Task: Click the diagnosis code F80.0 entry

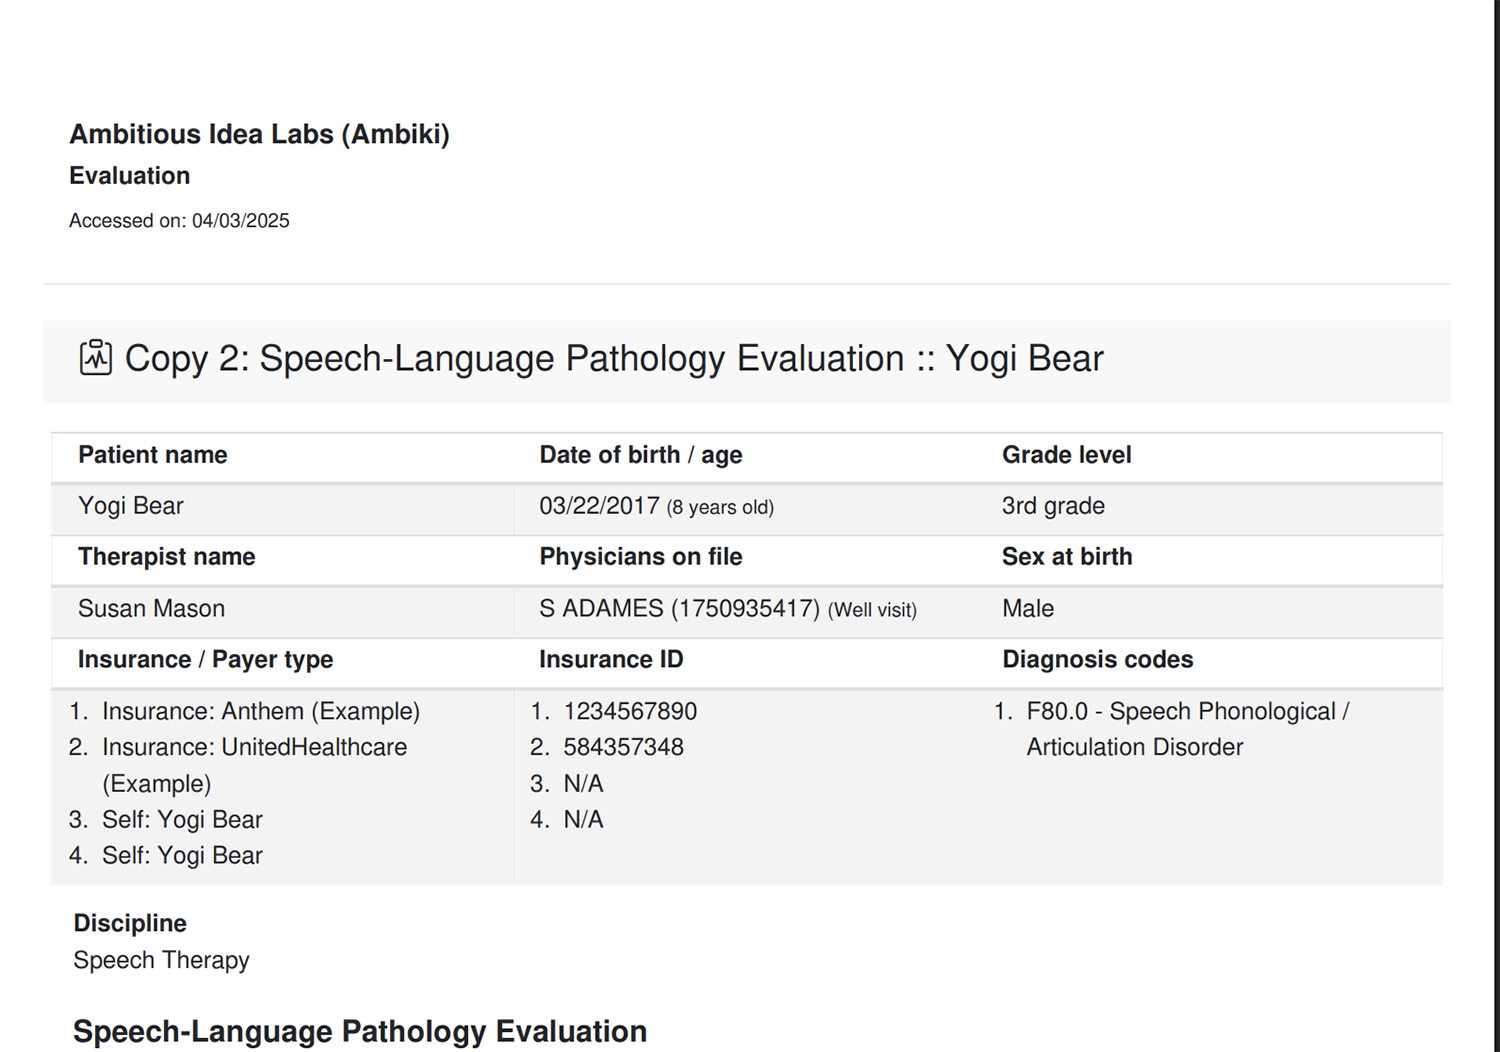Action: [1188, 711]
